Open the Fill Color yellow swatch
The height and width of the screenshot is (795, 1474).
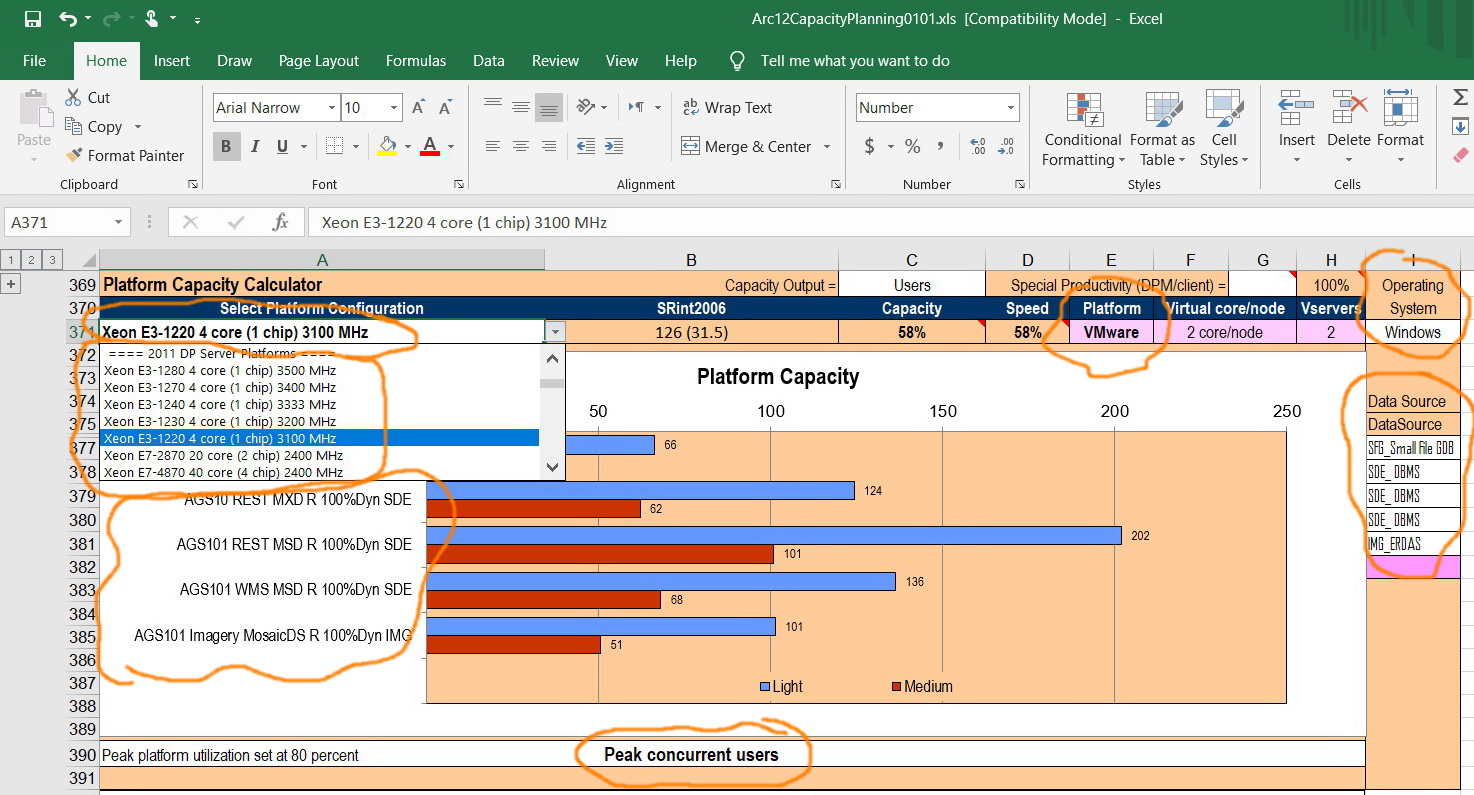pos(388,146)
